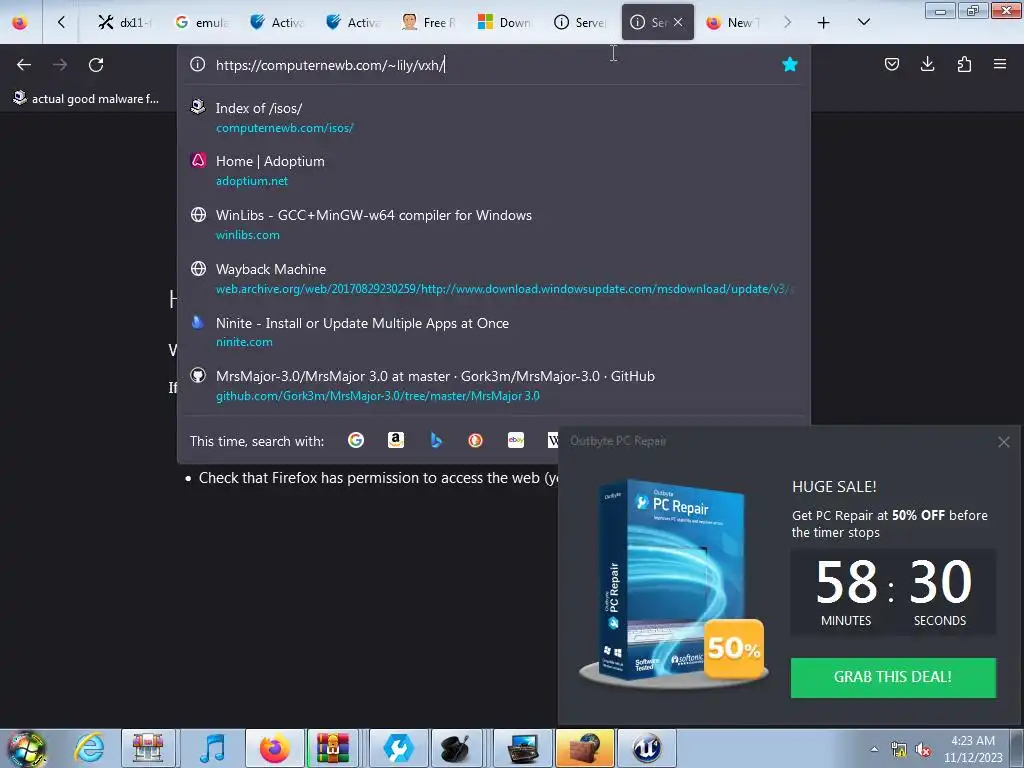Go forward one page
The width and height of the screenshot is (1024, 768).
coord(60,65)
